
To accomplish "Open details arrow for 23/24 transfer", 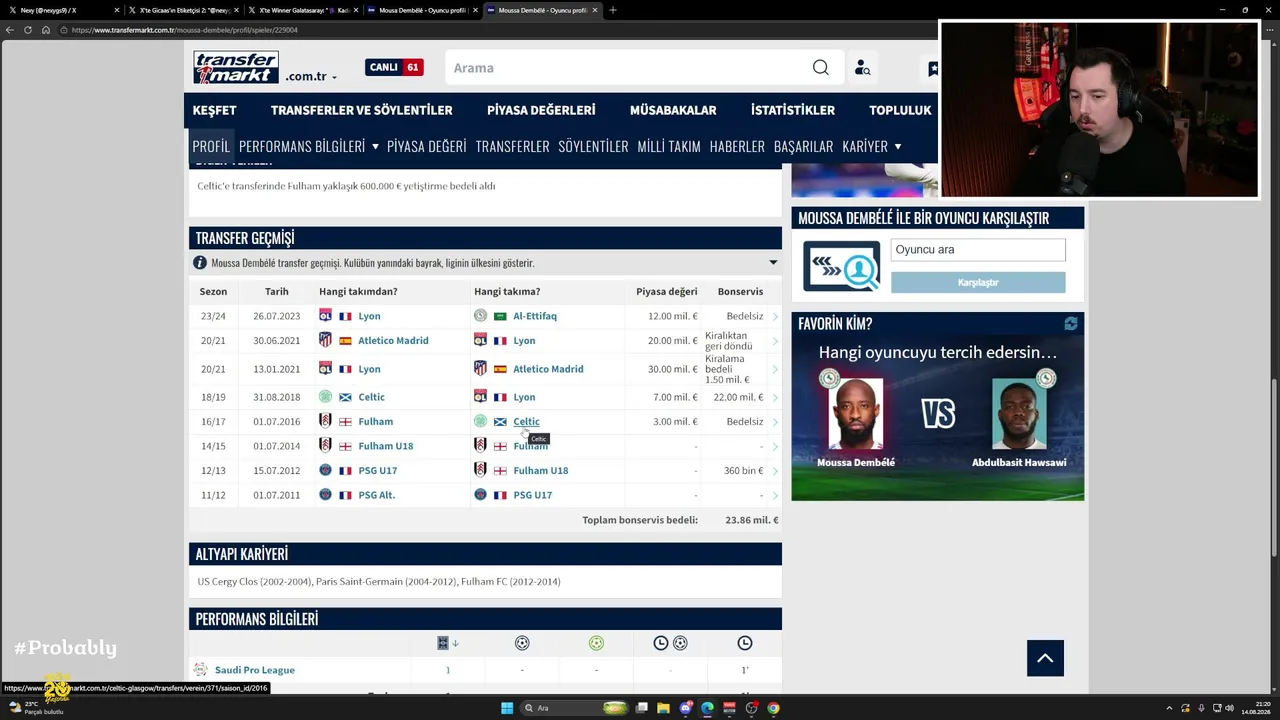I will 775,316.
